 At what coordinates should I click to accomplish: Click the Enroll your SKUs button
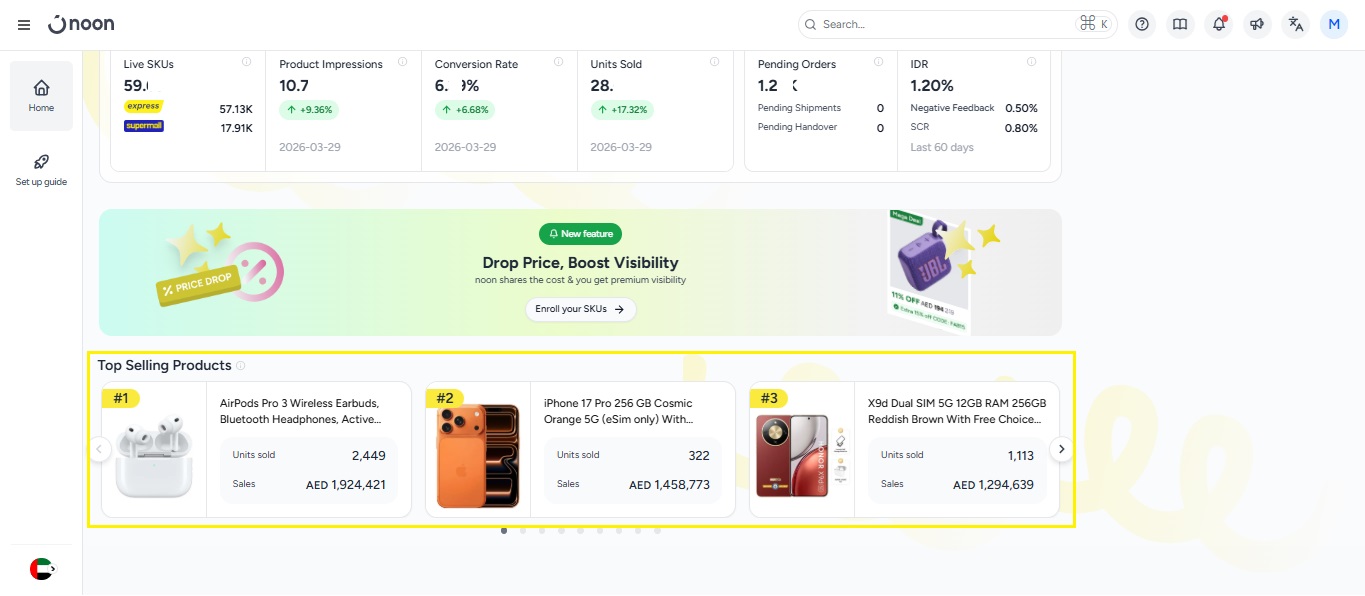coord(580,309)
